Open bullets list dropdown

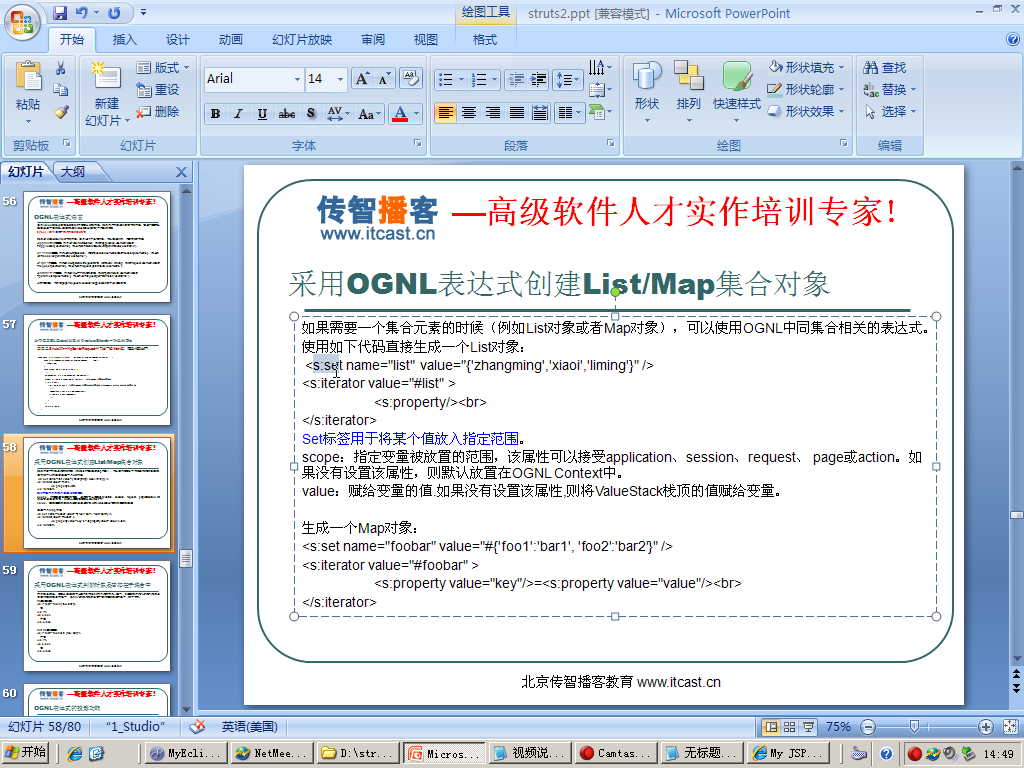[x=461, y=80]
